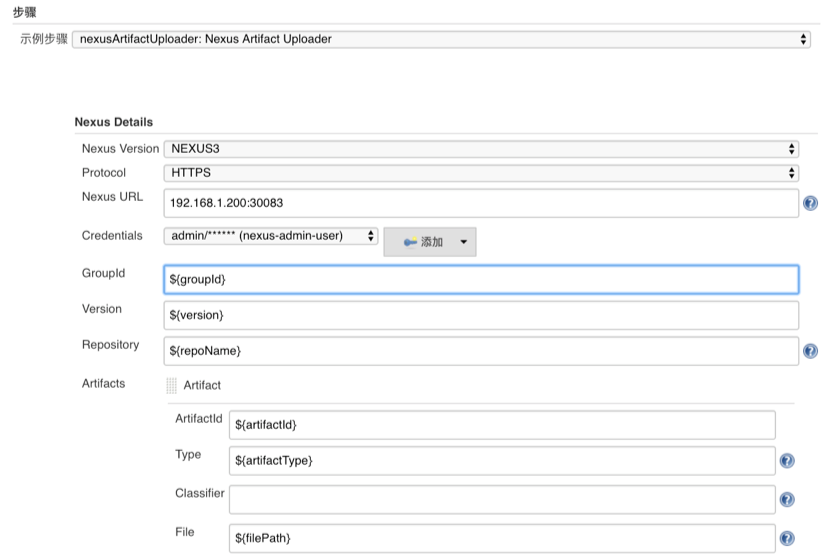Click the Artifacts label
The width and height of the screenshot is (827, 560).
103,383
